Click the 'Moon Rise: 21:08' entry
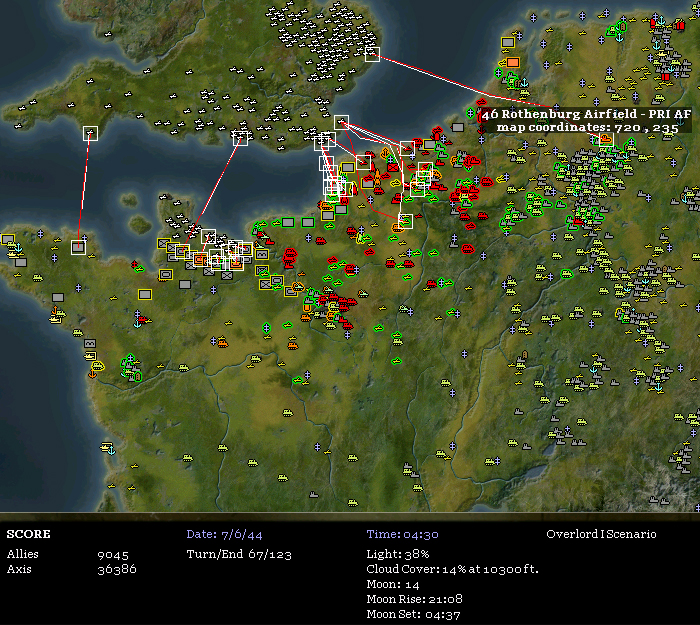 tap(414, 599)
